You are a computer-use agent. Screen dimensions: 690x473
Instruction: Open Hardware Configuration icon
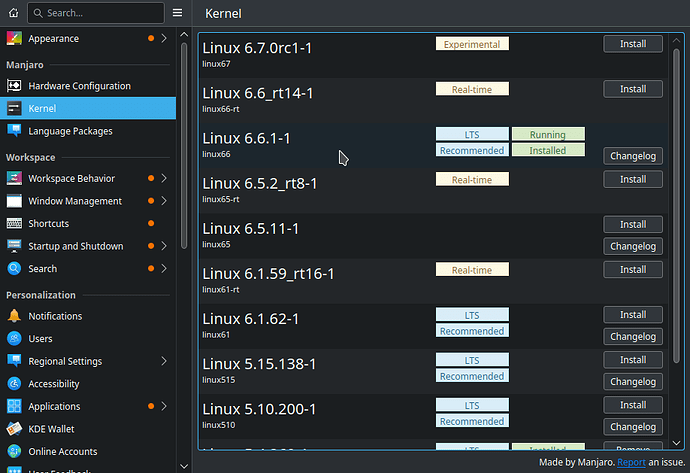click(14, 86)
